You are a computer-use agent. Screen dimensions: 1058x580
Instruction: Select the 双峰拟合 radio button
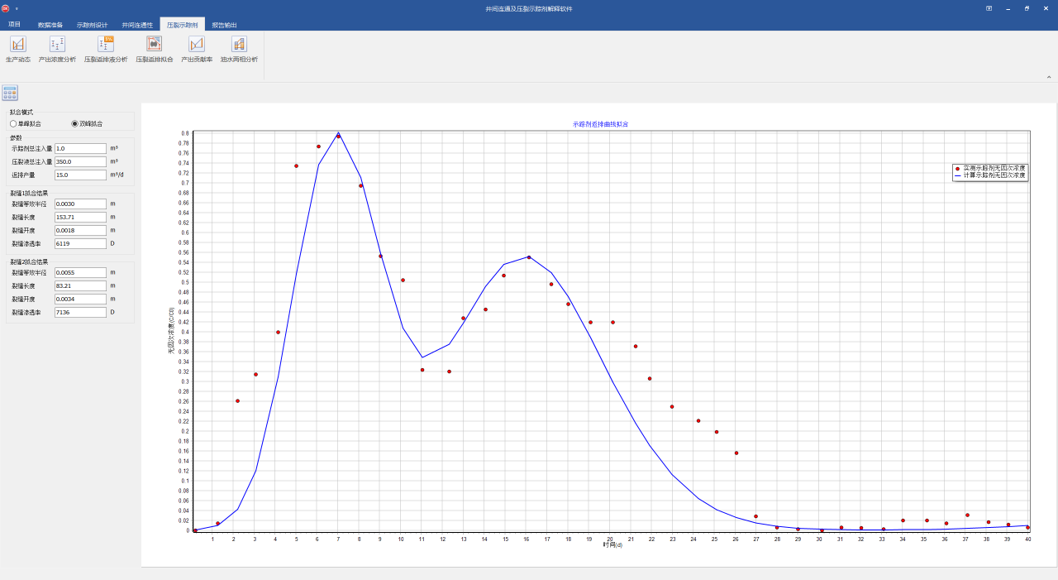click(75, 124)
